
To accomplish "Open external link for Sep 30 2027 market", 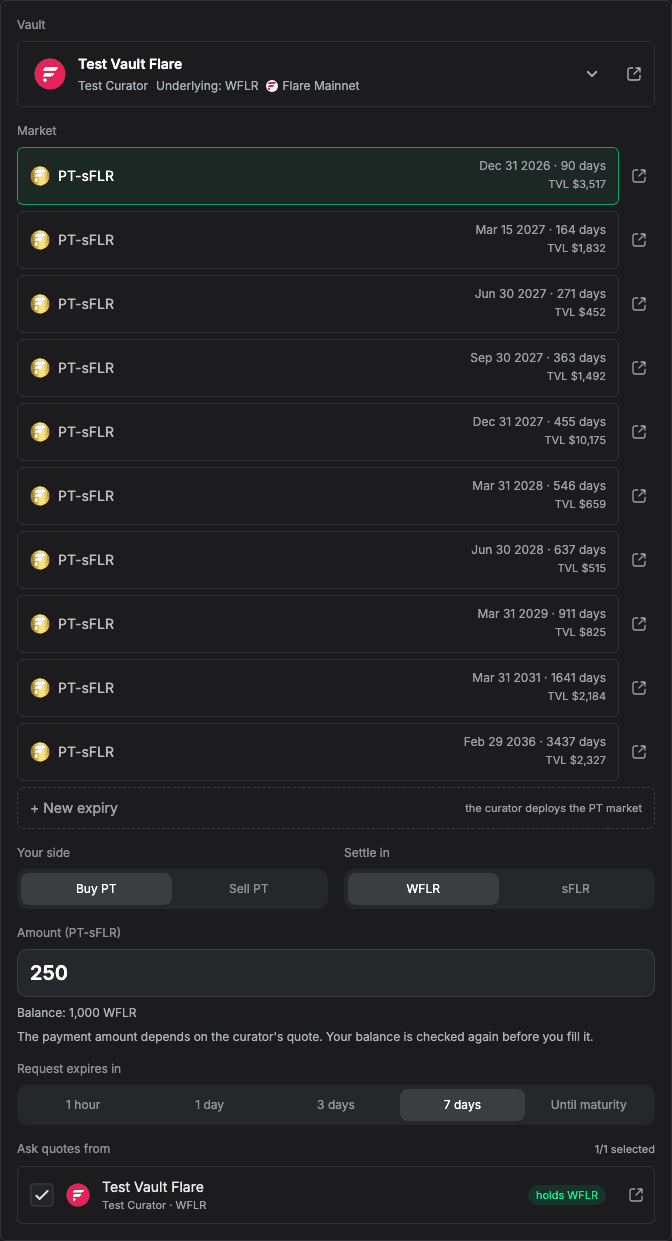I will (x=640, y=368).
